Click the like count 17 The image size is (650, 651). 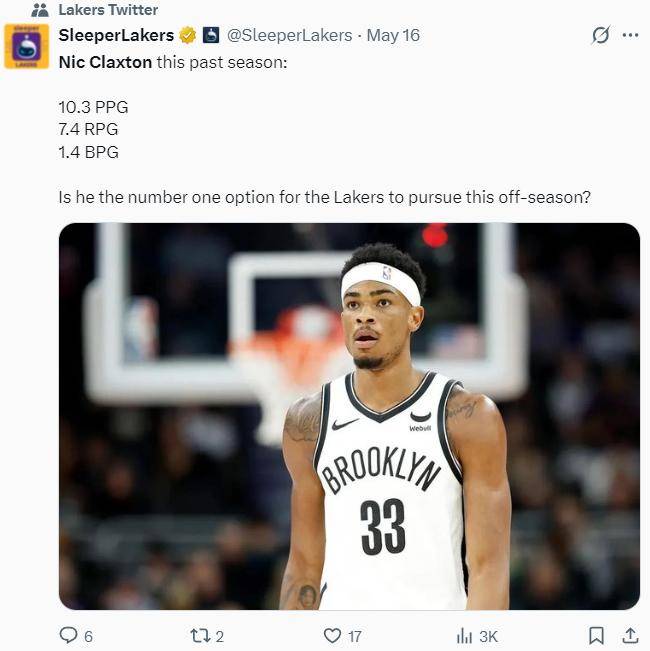click(354, 636)
